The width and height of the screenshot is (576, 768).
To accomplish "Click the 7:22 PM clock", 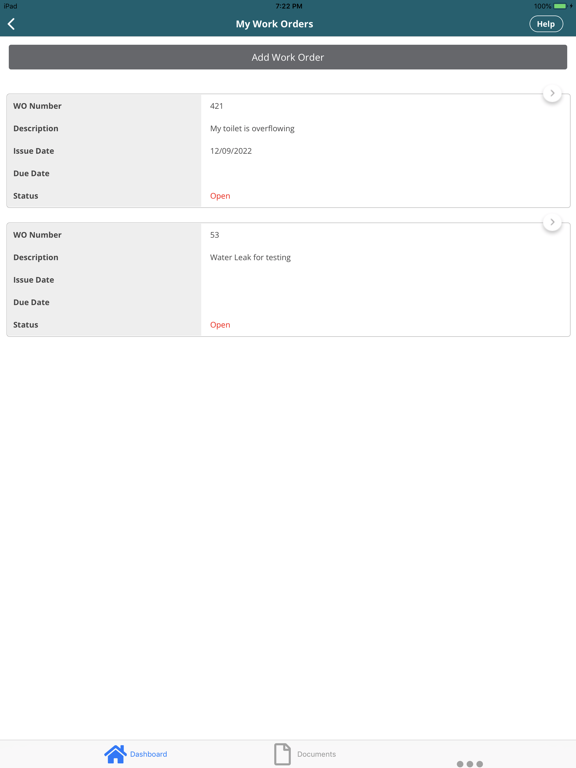I will (288, 6).
